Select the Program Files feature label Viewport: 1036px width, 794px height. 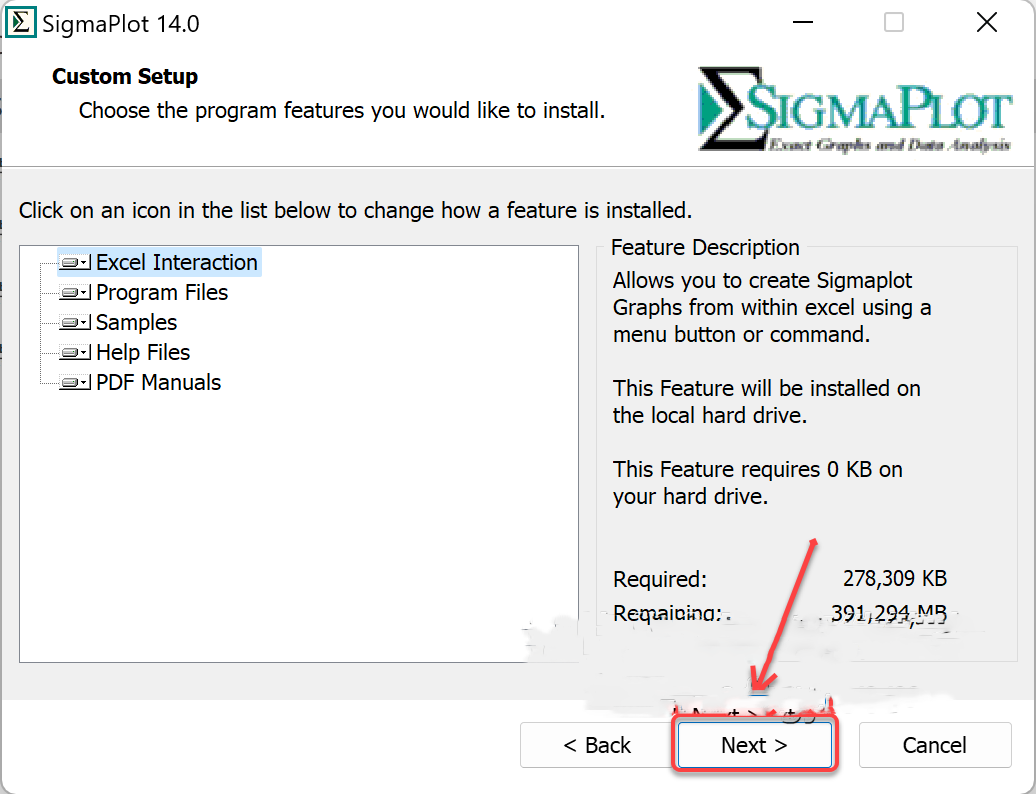(162, 293)
